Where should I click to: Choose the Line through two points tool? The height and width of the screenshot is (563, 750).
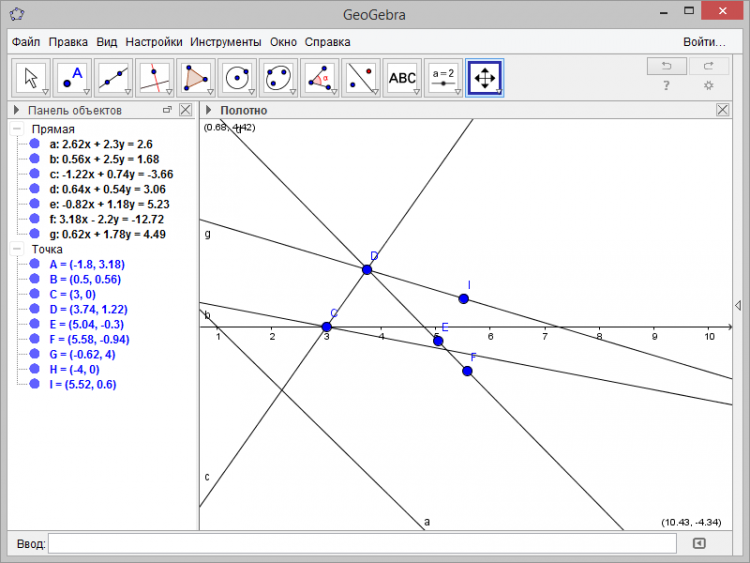113,77
